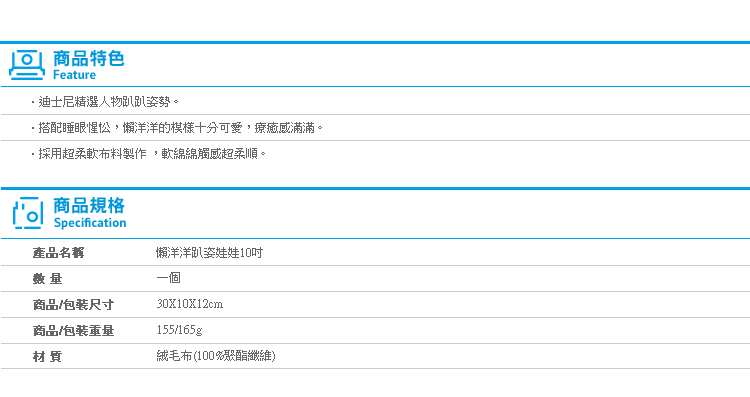Click the quantity value 一個
Screen dimensions: 750x397
(168, 278)
